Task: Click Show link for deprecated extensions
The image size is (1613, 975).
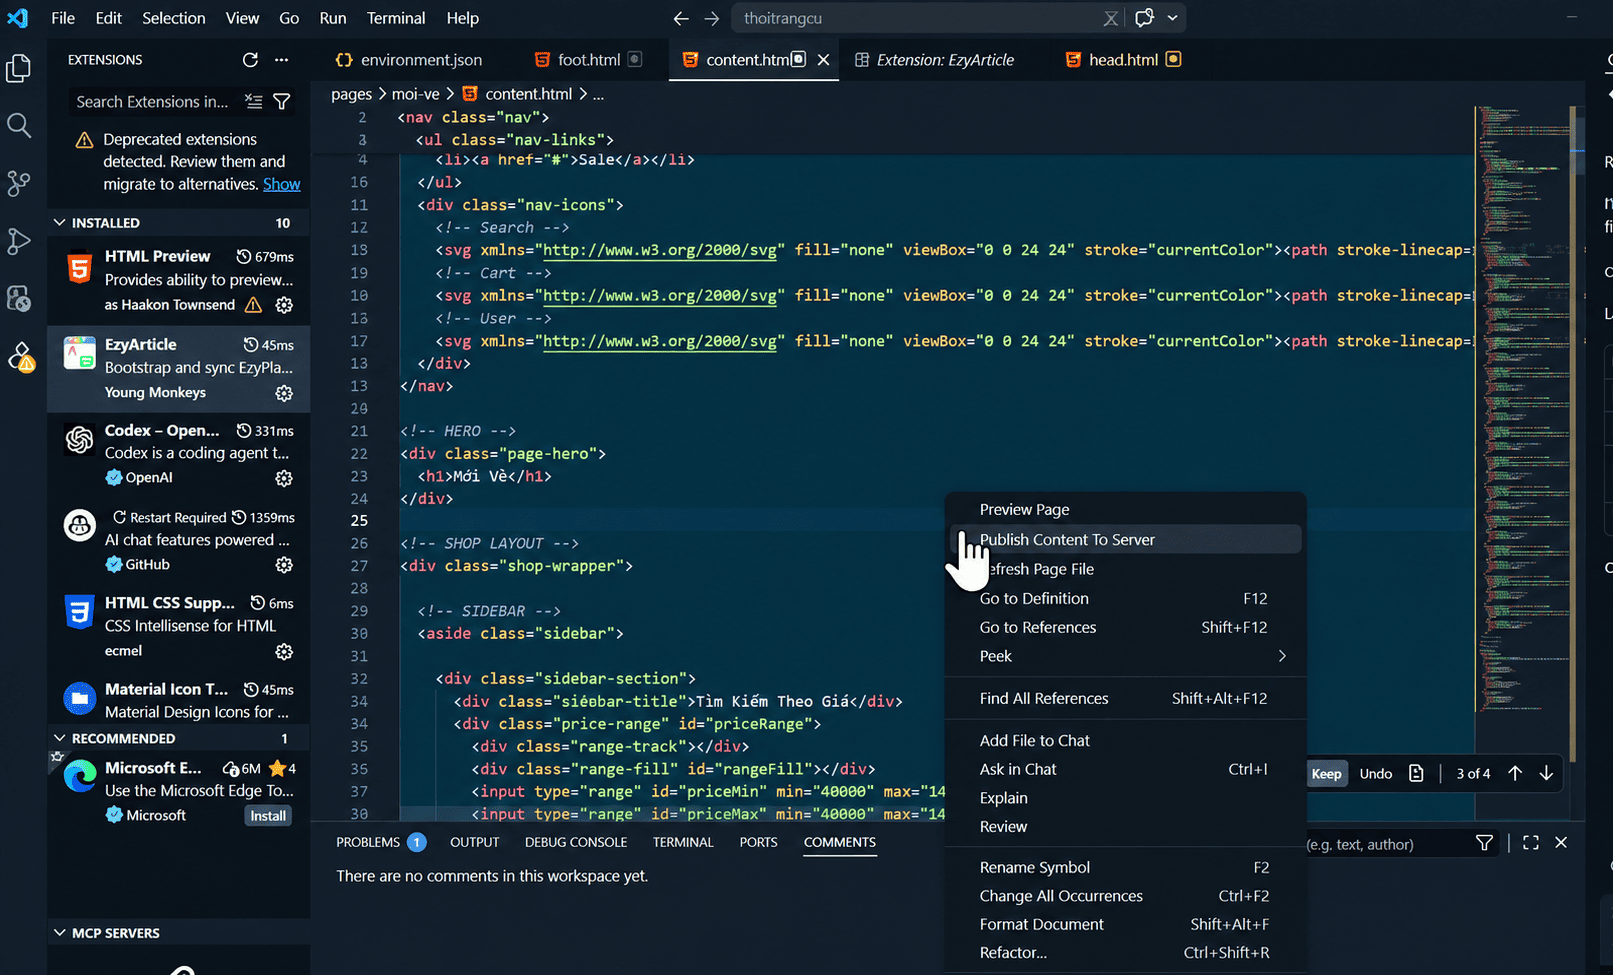Action: [281, 184]
